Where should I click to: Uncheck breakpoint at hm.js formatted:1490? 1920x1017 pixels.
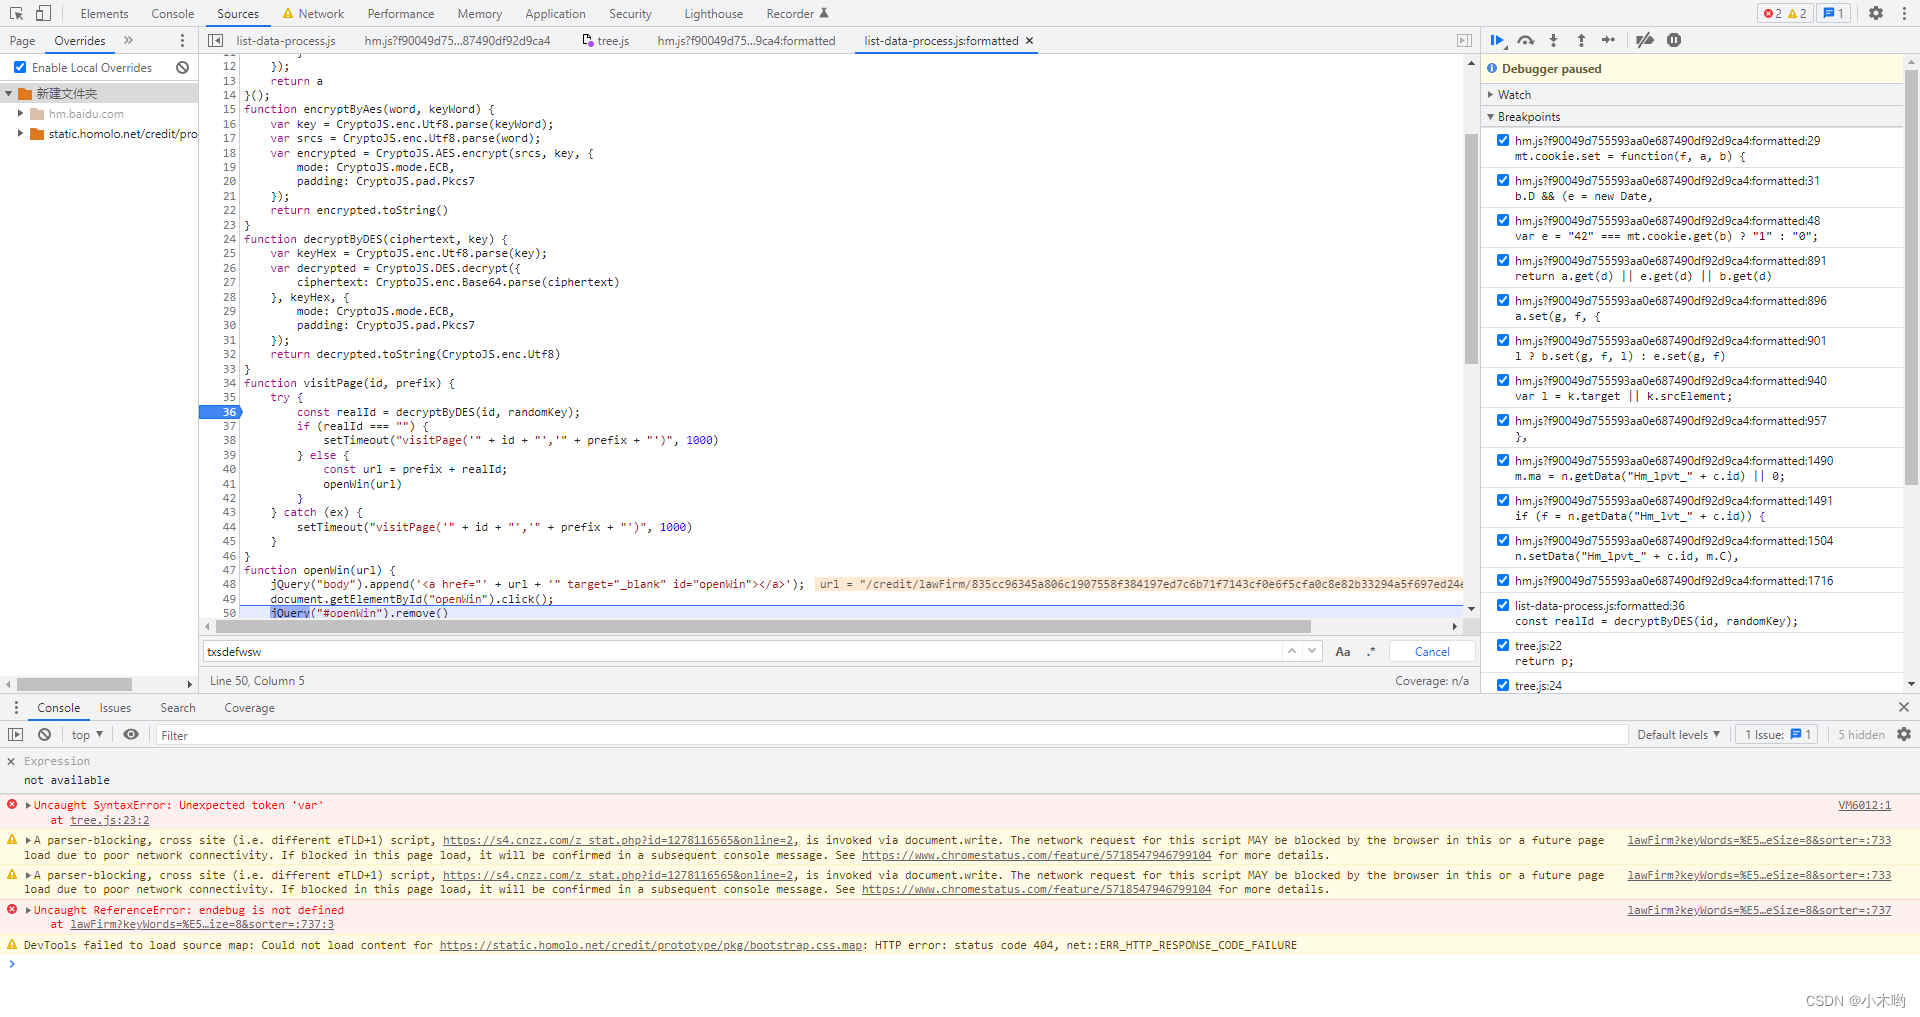click(1503, 460)
